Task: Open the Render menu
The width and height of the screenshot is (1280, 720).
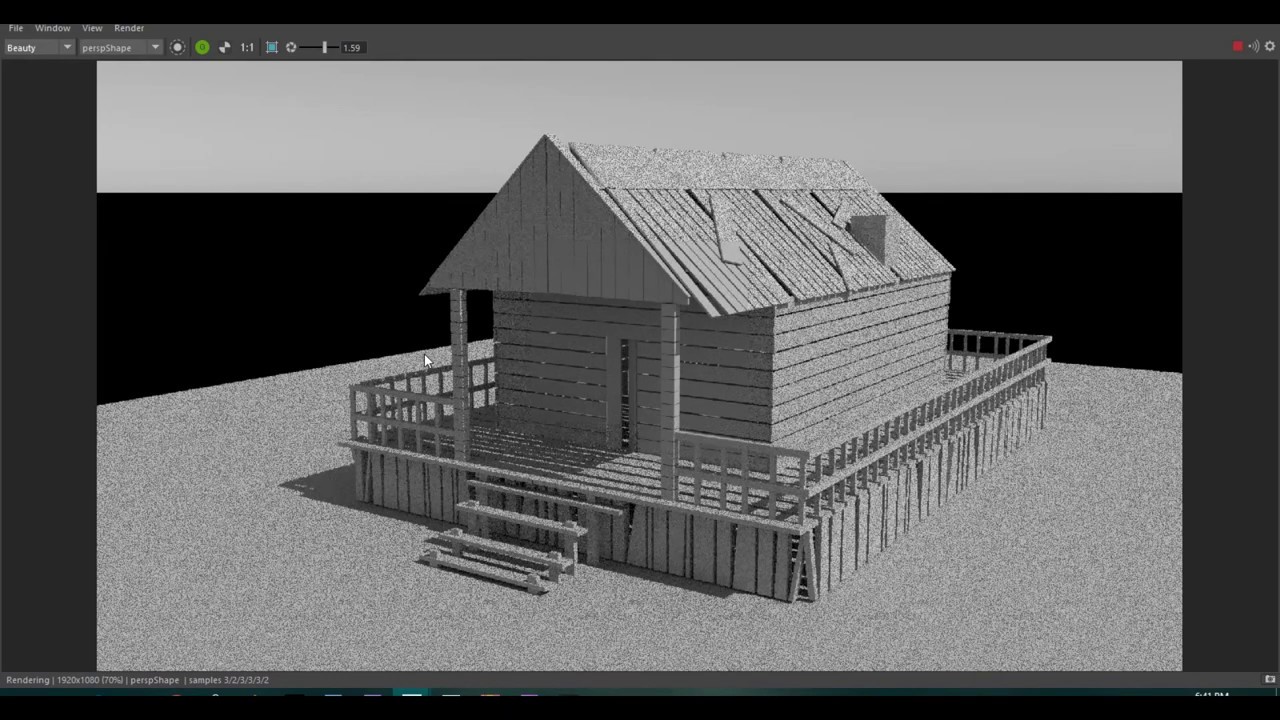Action: point(129,28)
